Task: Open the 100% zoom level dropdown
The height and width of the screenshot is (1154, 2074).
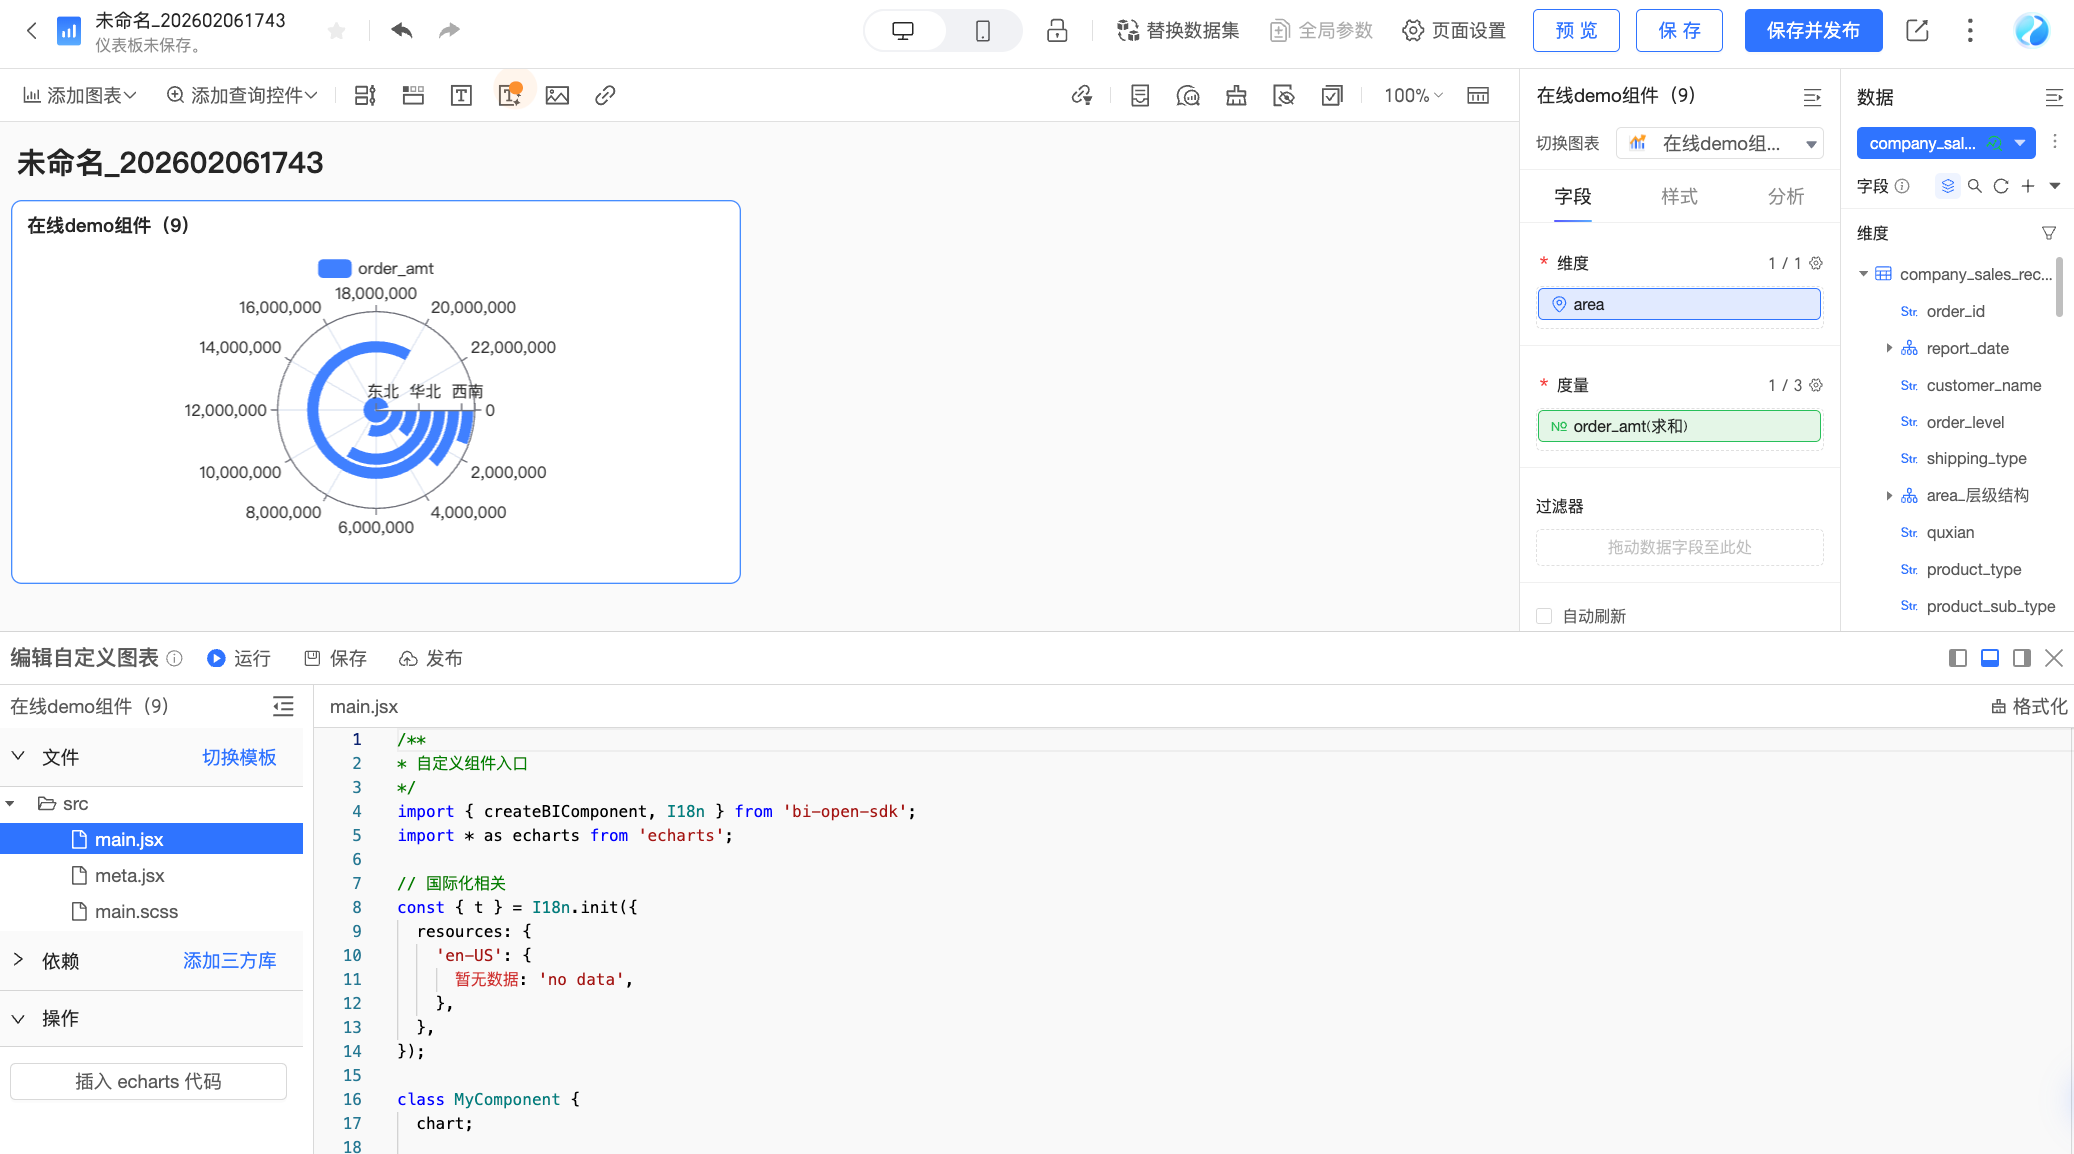Action: (x=1413, y=95)
